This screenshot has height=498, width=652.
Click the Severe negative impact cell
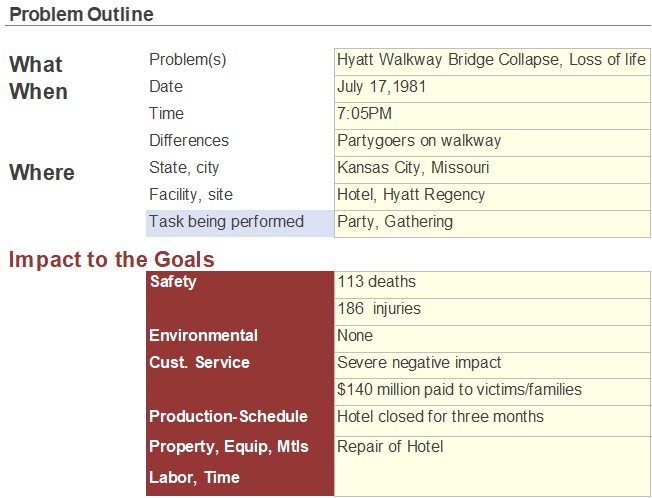point(492,365)
